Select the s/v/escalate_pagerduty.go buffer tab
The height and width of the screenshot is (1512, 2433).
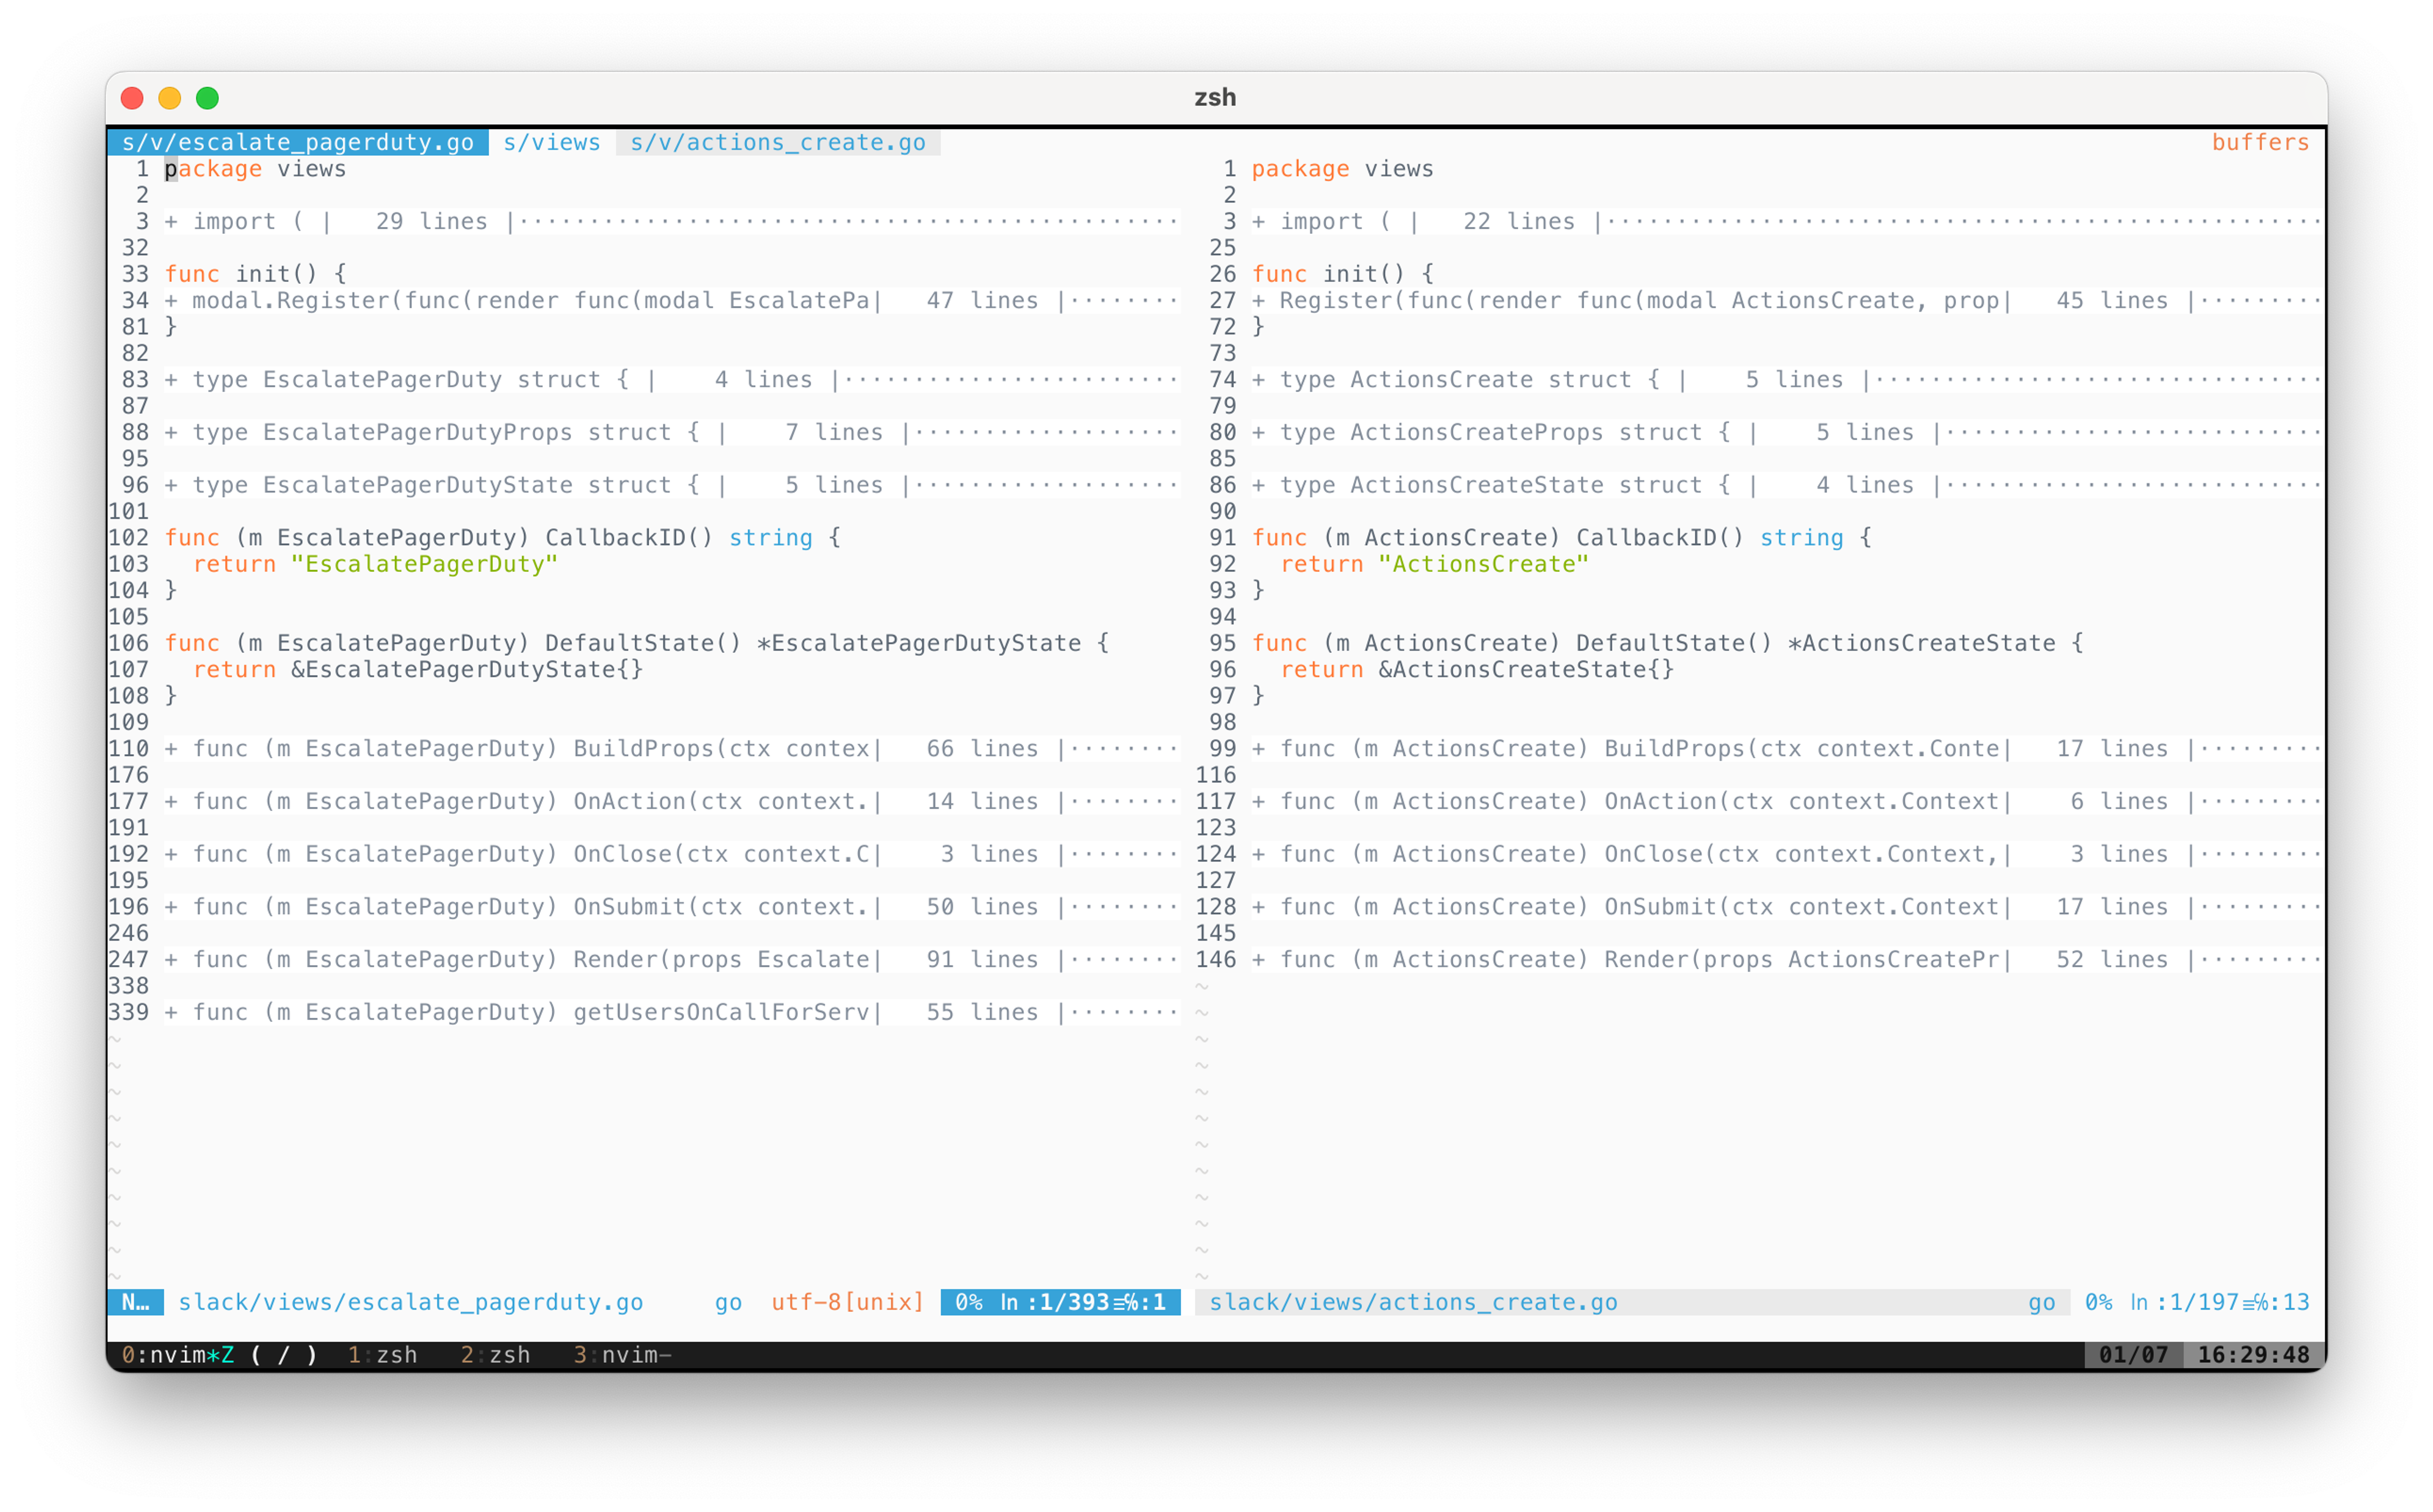(297, 143)
